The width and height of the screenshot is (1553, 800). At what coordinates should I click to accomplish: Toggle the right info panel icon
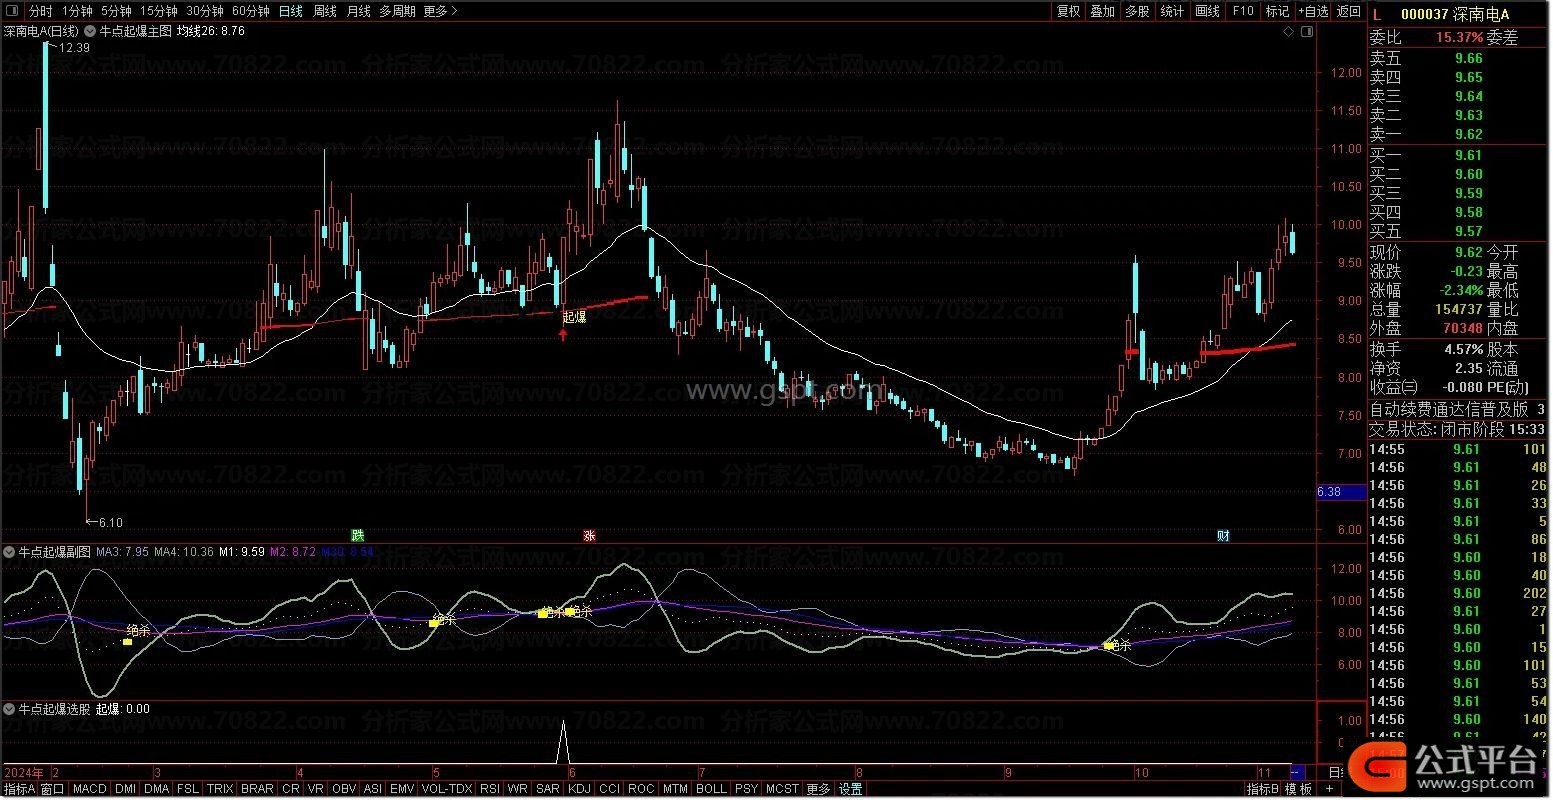pyautogui.click(x=1306, y=33)
